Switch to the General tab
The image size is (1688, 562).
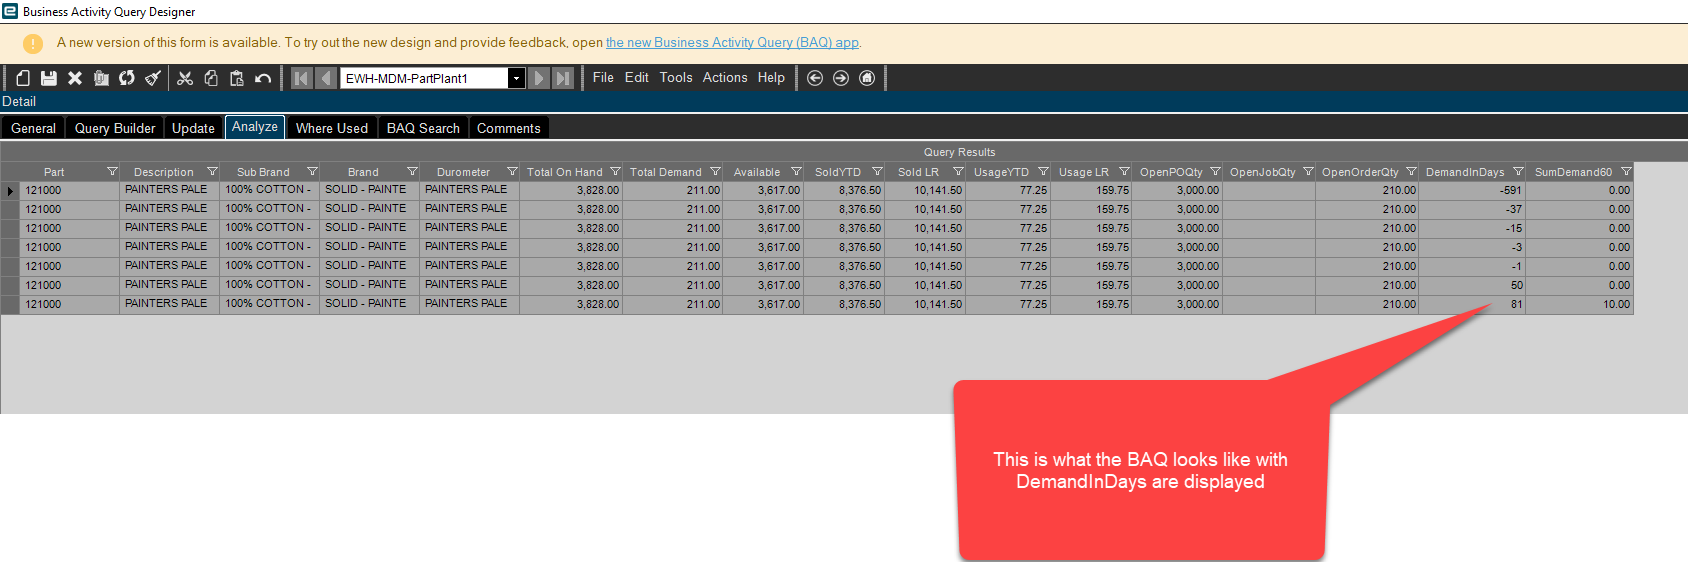(x=33, y=128)
